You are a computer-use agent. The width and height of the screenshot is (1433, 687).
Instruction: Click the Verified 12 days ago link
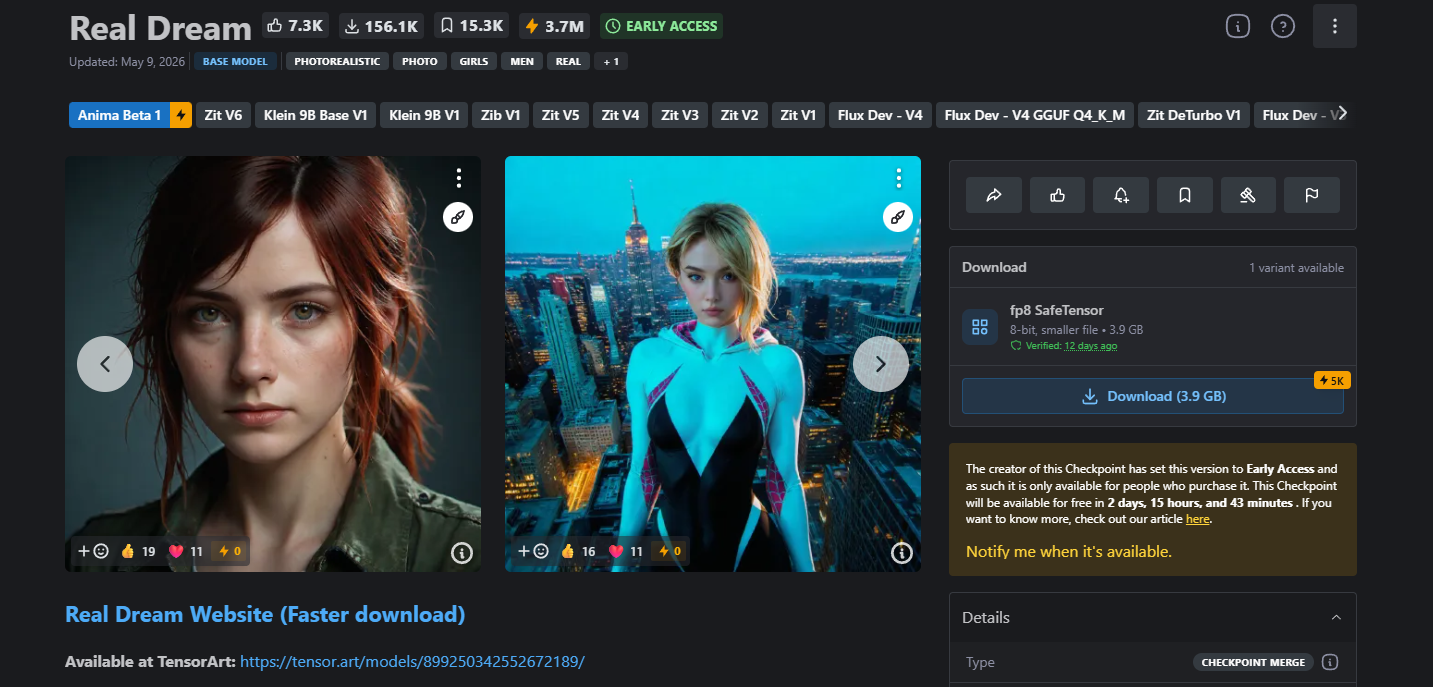point(1090,346)
